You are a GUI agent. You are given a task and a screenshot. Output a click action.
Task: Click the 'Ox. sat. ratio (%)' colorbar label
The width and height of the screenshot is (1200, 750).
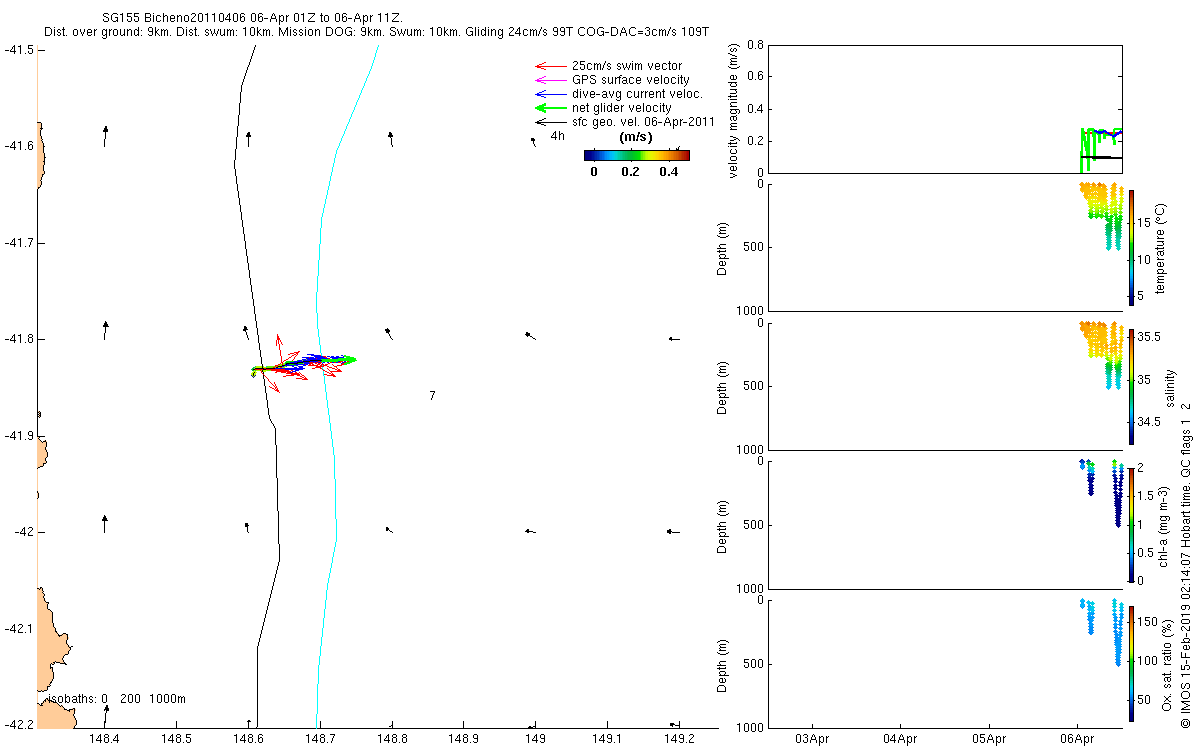[x=1167, y=663]
